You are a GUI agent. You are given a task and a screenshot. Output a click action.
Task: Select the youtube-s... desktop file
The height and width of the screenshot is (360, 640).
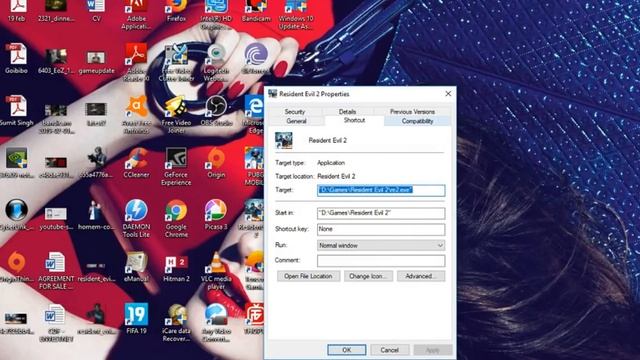coord(56,219)
